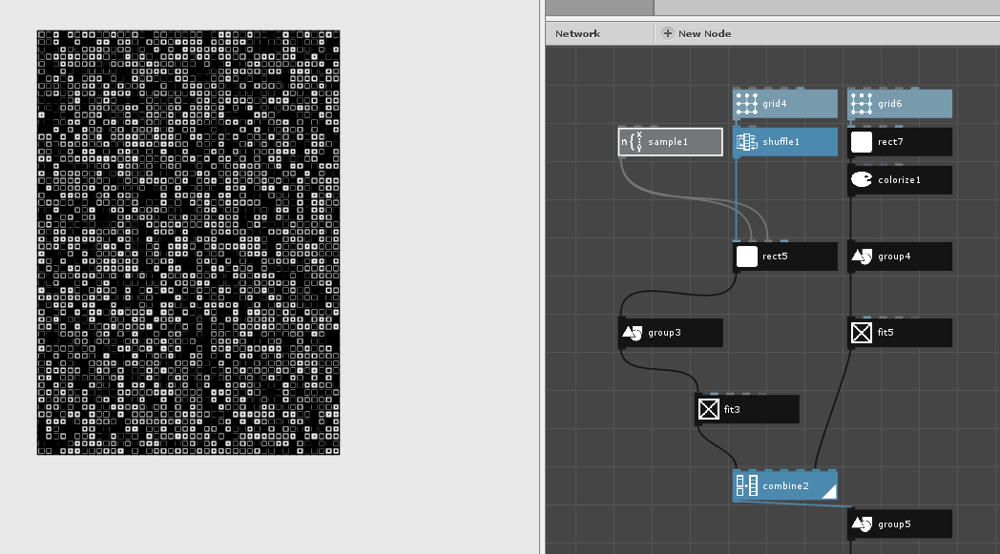
Task: Click the colorize1 palette icon
Action: point(862,180)
